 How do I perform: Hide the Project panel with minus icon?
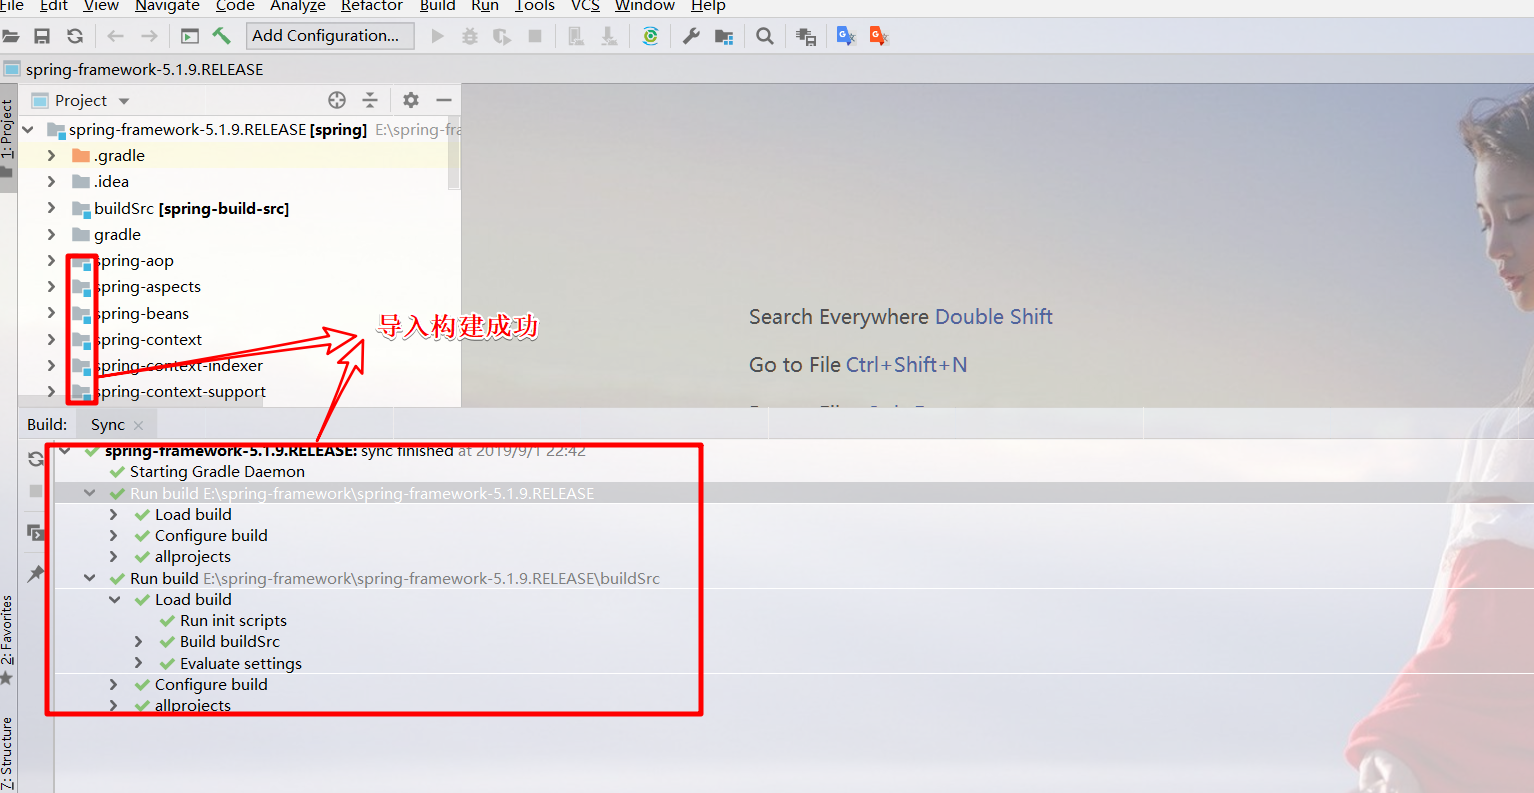click(x=444, y=100)
